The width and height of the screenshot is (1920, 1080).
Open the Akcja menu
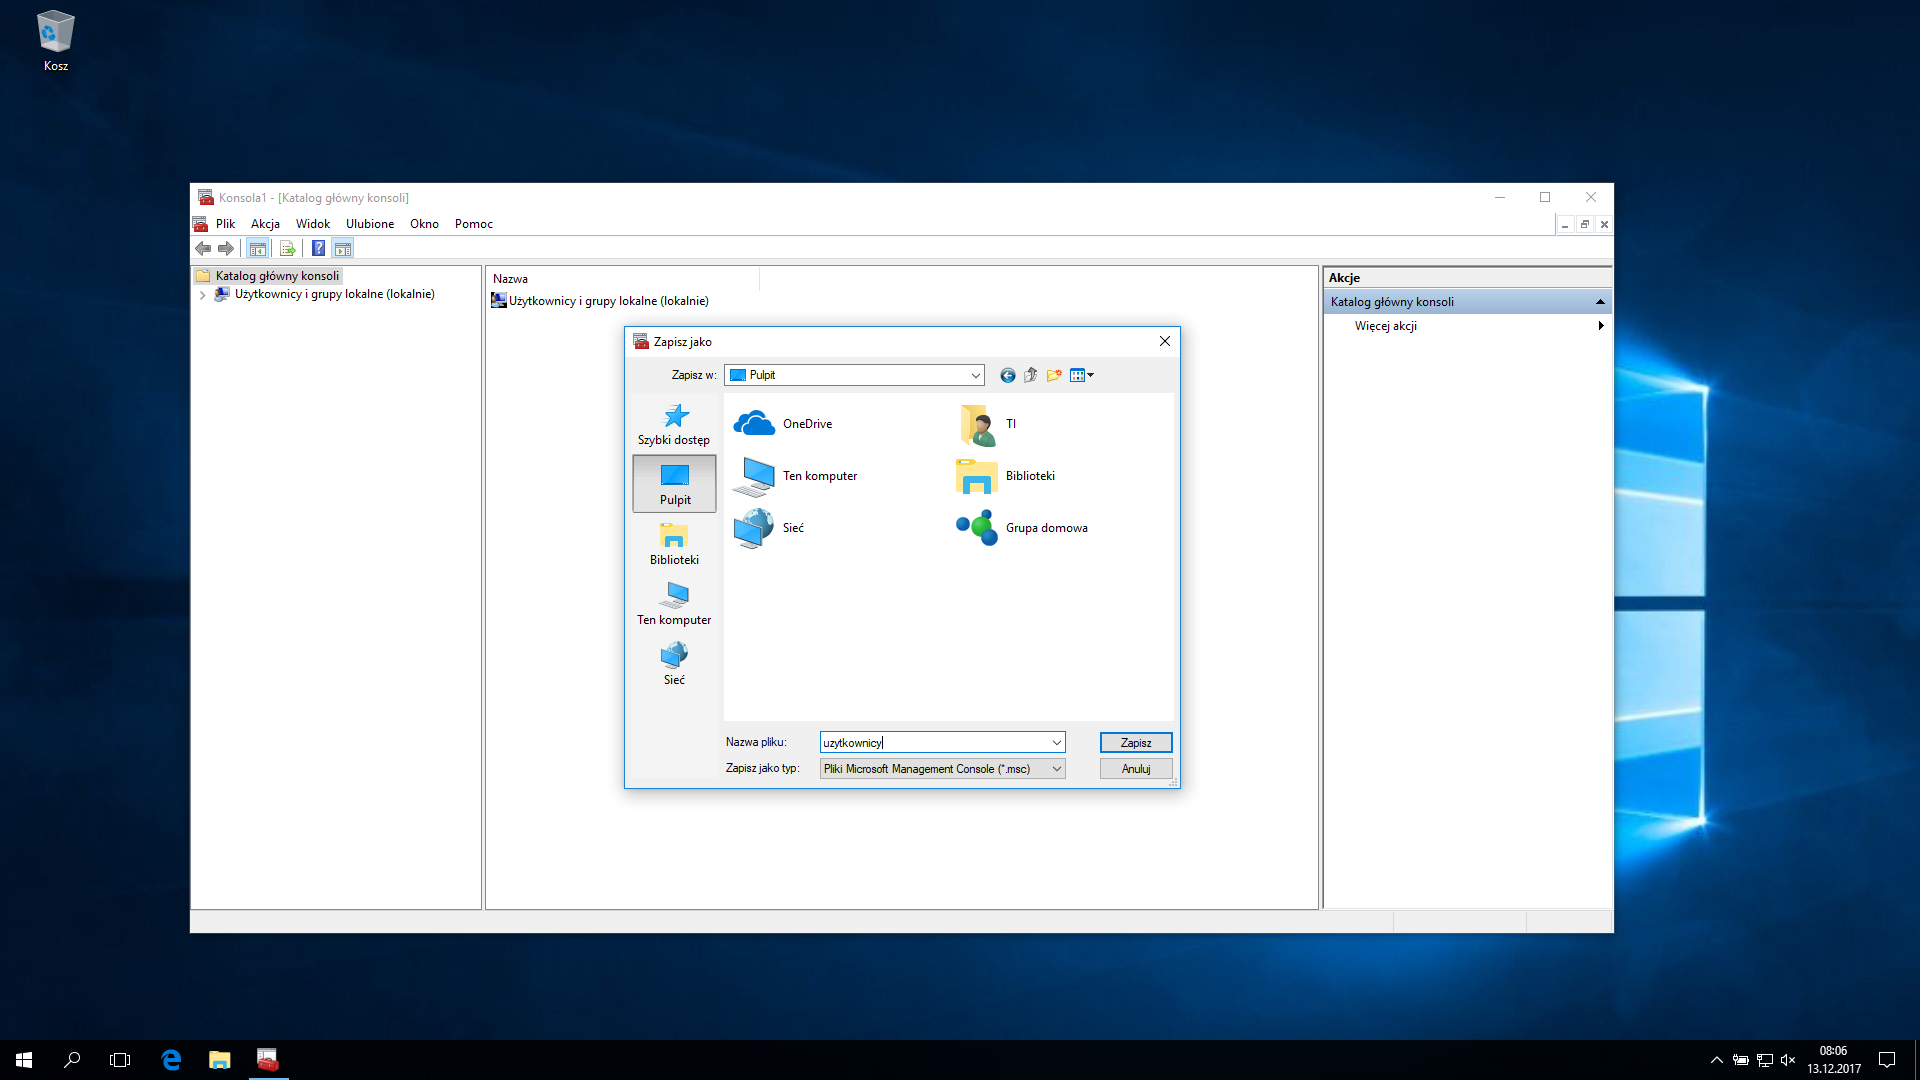(x=265, y=224)
